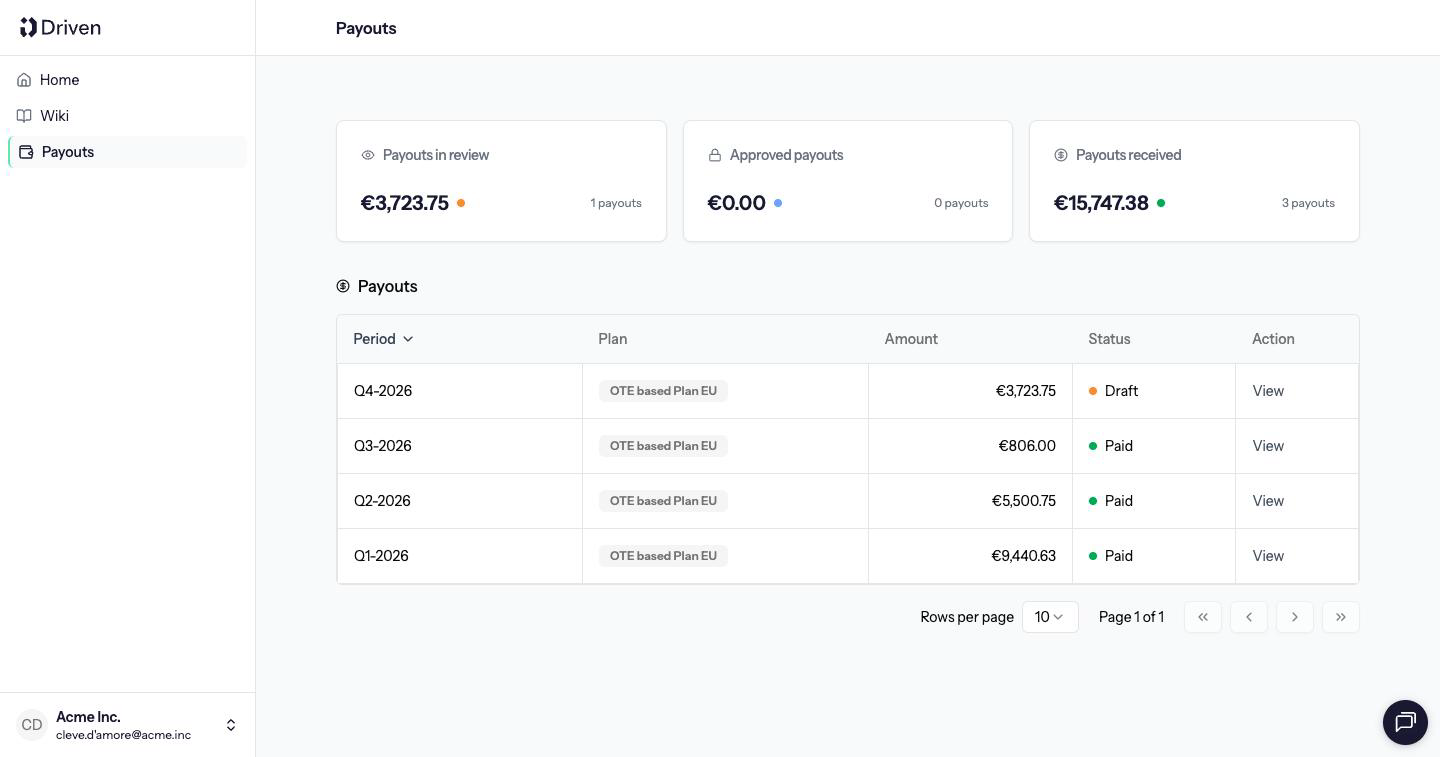Click the Wiki book icon

pos(24,116)
